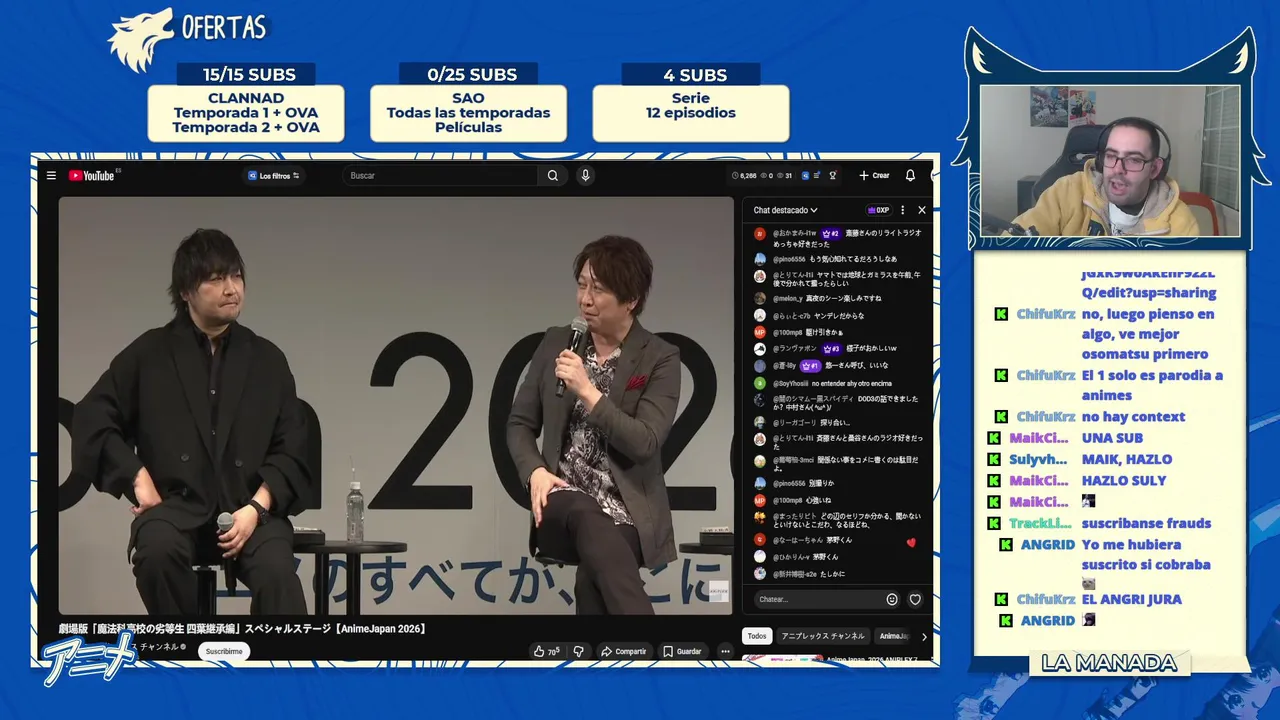Go to the YouTube home logo
Viewport: 1280px width, 720px height.
(92, 175)
